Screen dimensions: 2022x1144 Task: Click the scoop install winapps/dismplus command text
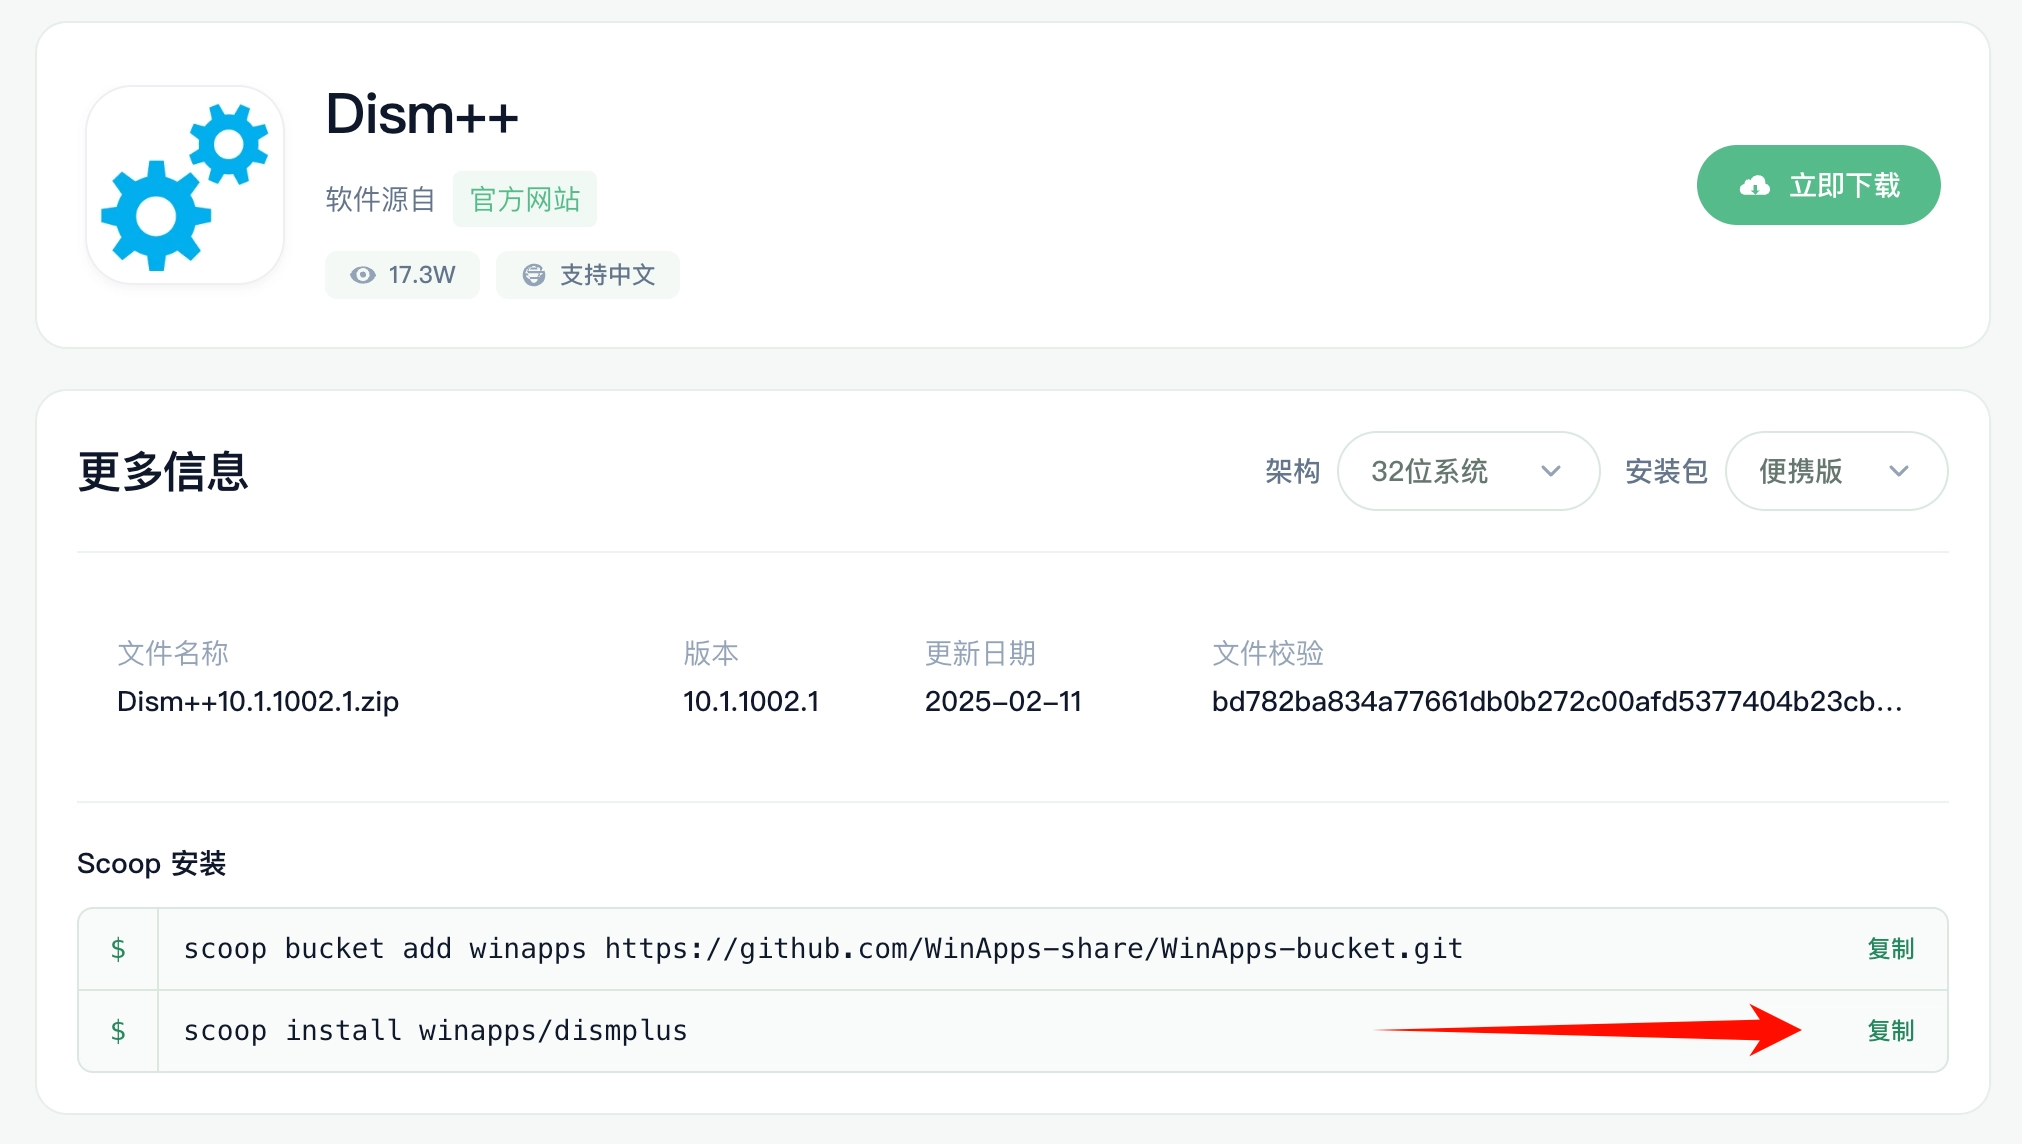435,1031
